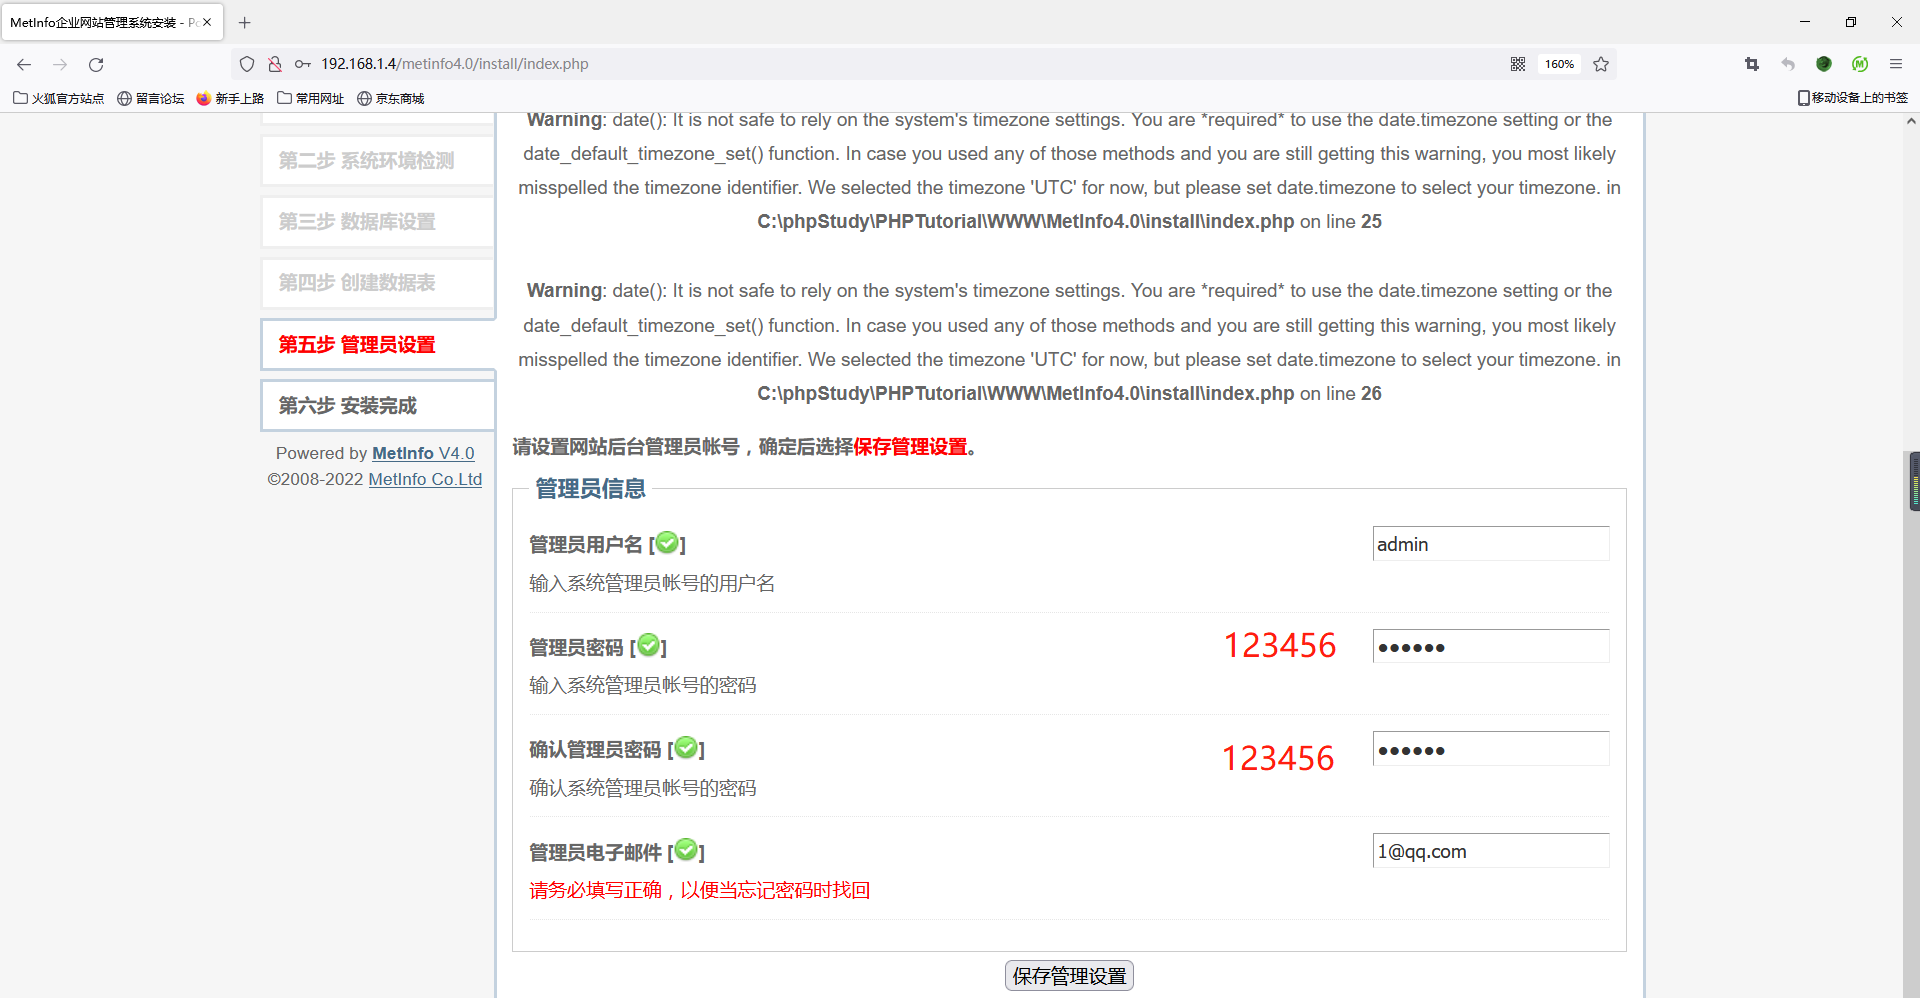Open the Firefox application menu
The image size is (1920, 998).
[x=1896, y=64]
